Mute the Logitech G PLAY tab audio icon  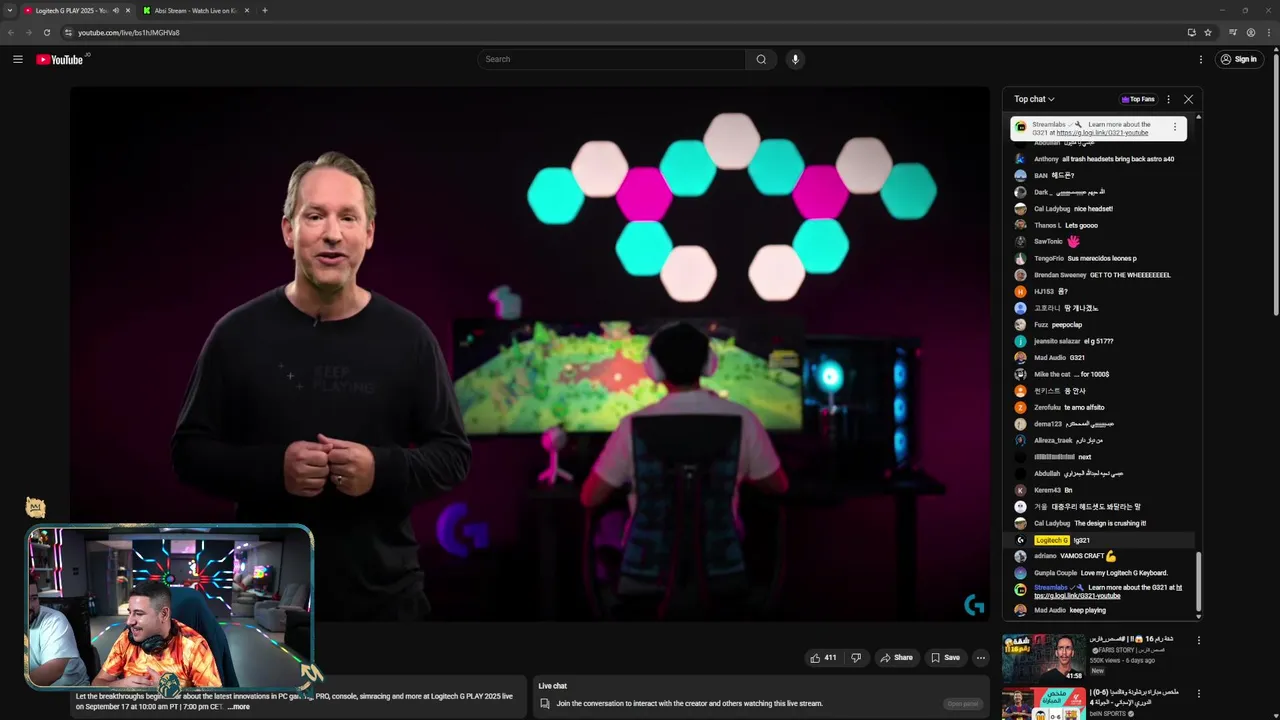(116, 10)
